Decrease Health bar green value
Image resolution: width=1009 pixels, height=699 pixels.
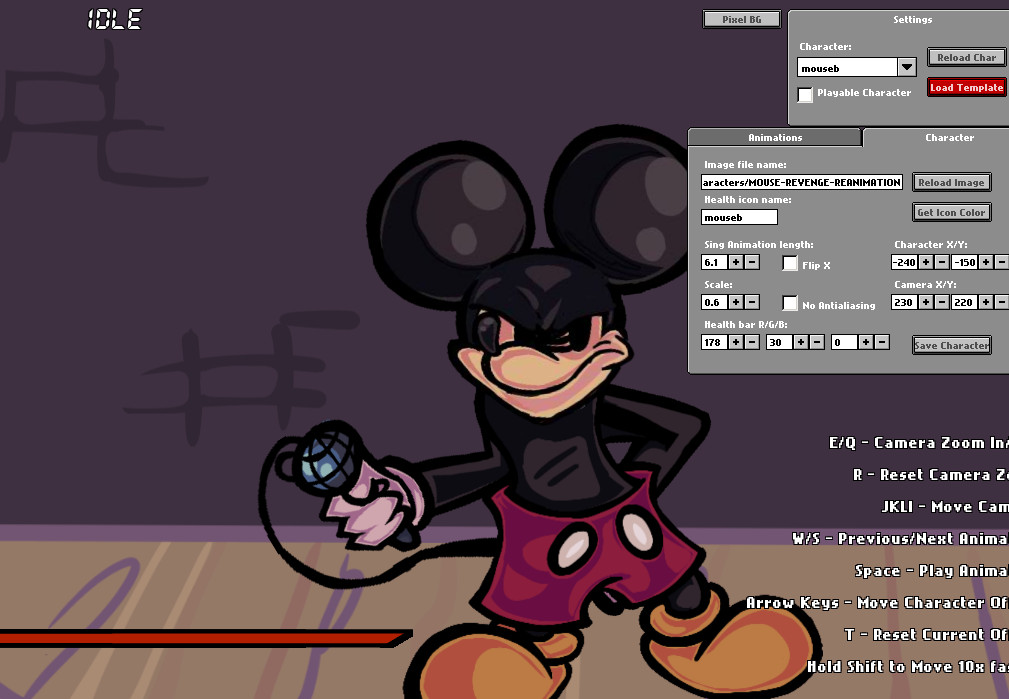[817, 342]
